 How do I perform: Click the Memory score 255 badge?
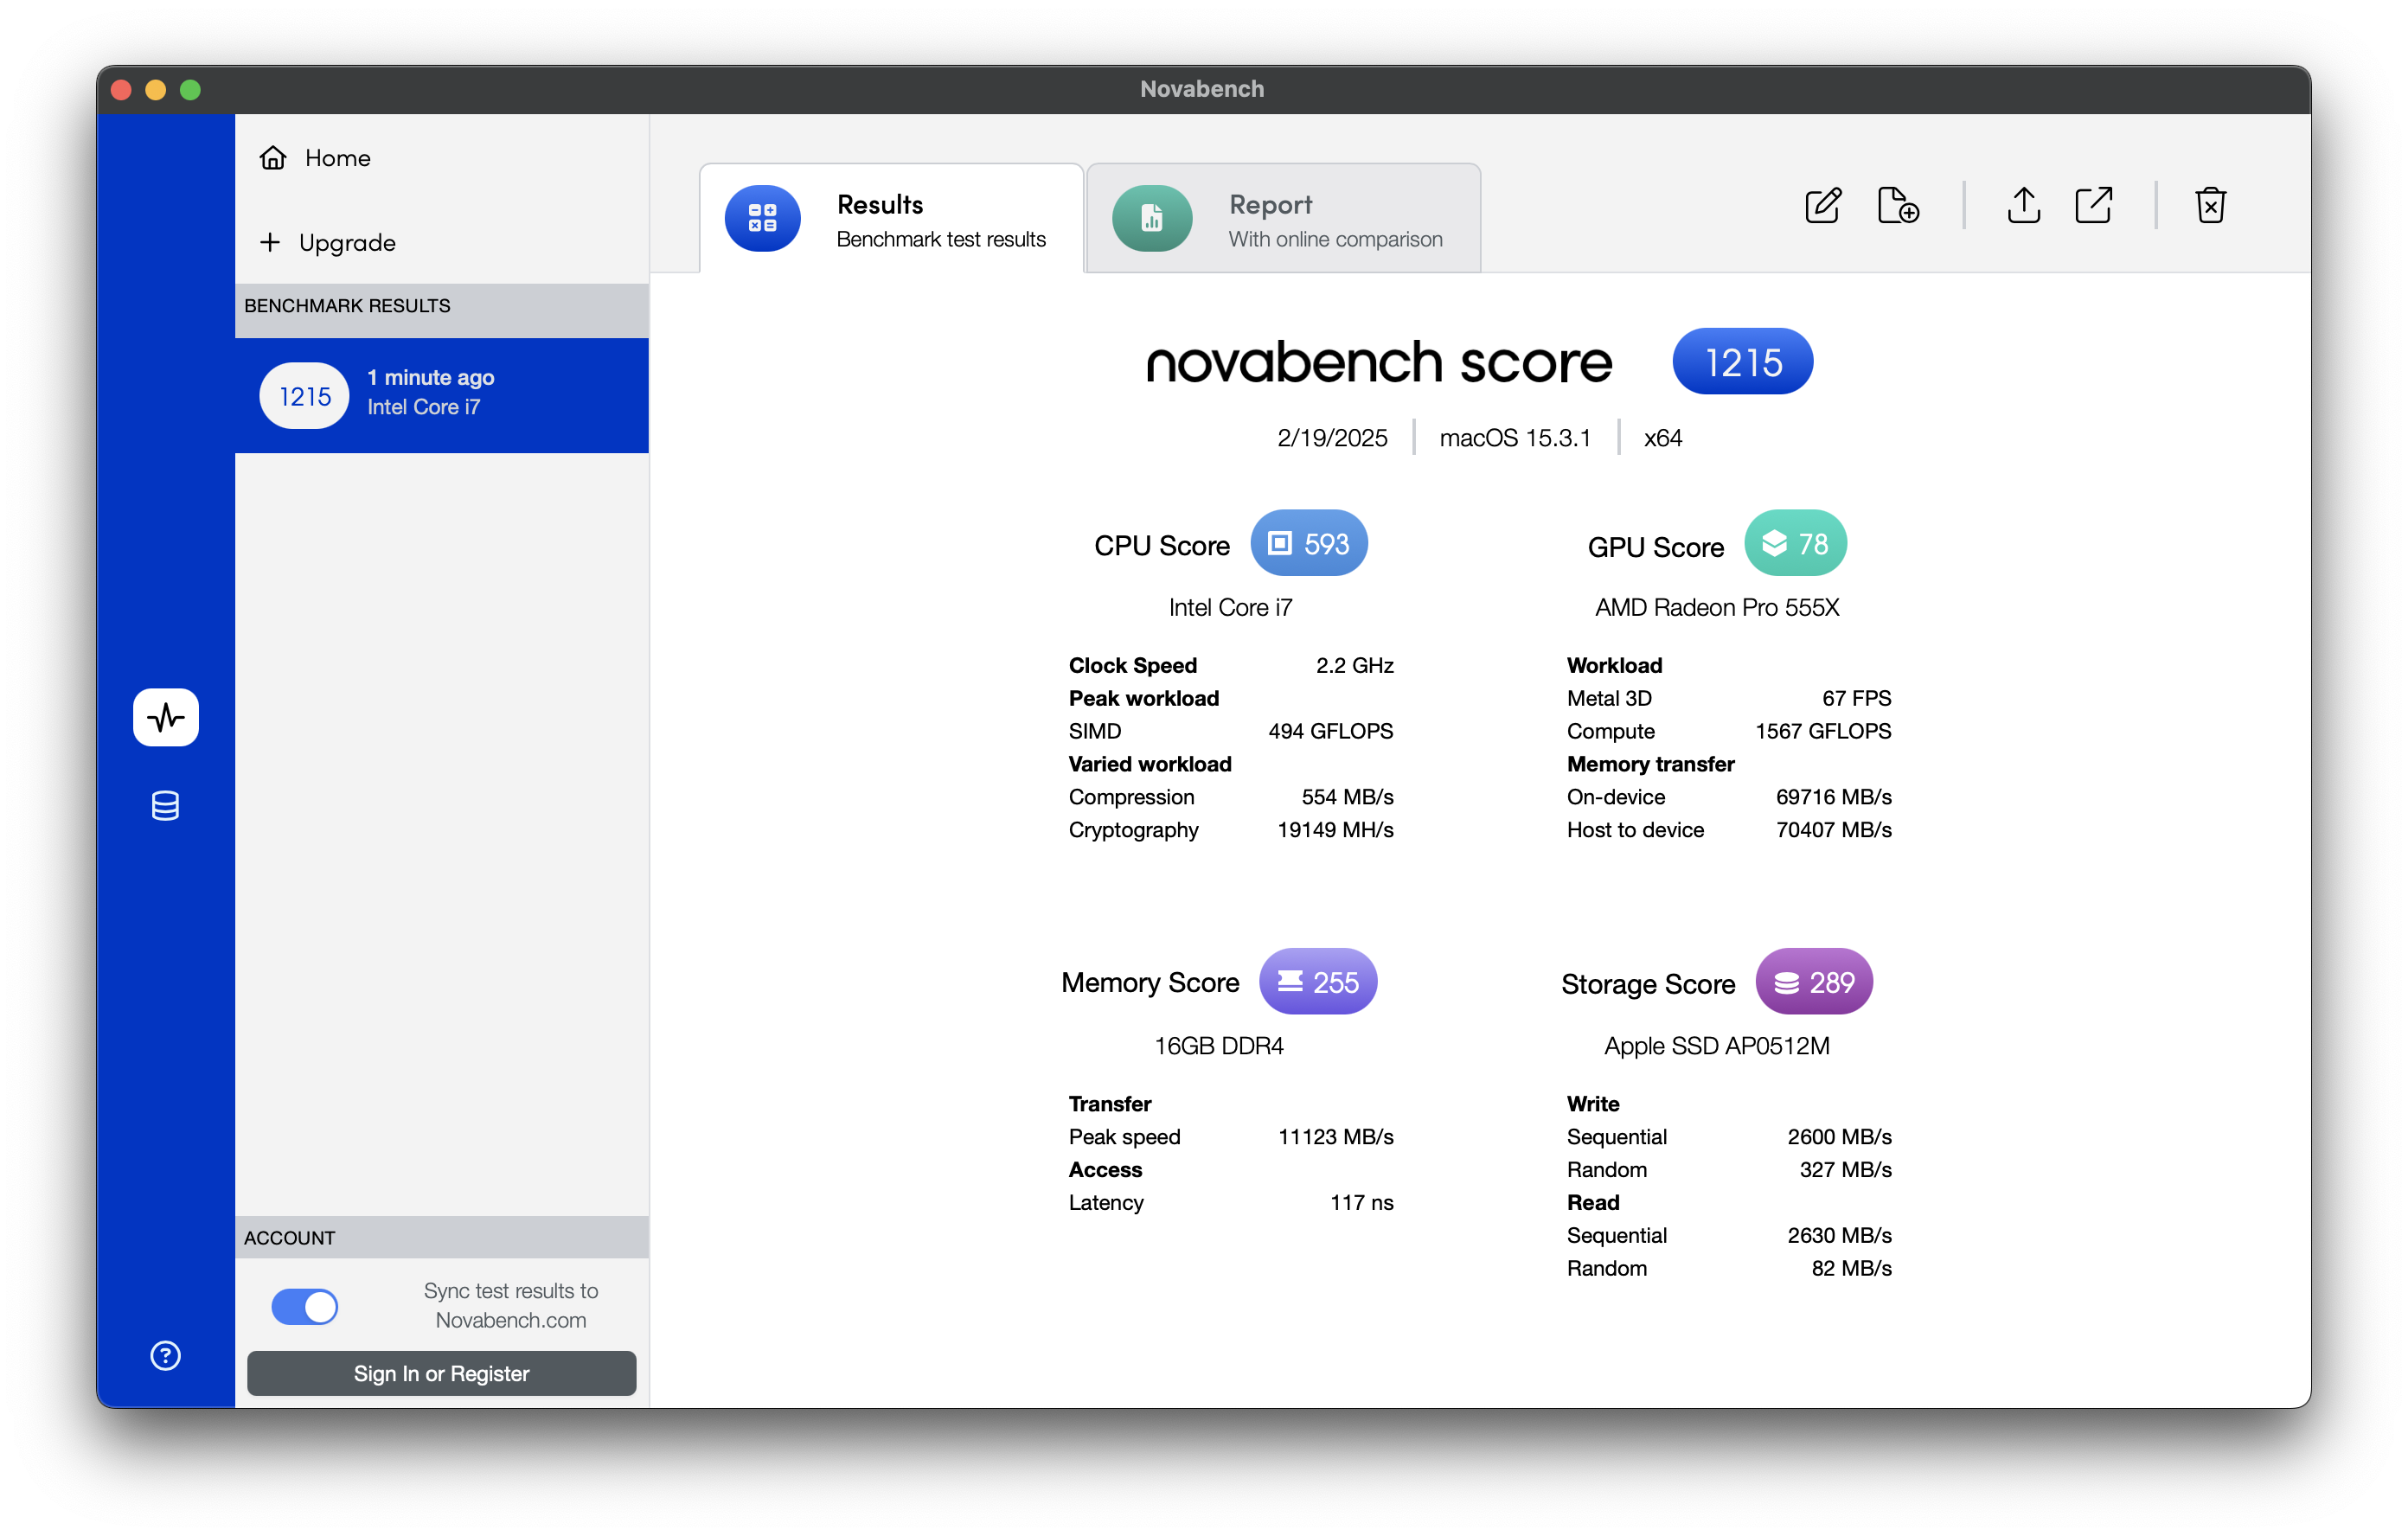1317,982
